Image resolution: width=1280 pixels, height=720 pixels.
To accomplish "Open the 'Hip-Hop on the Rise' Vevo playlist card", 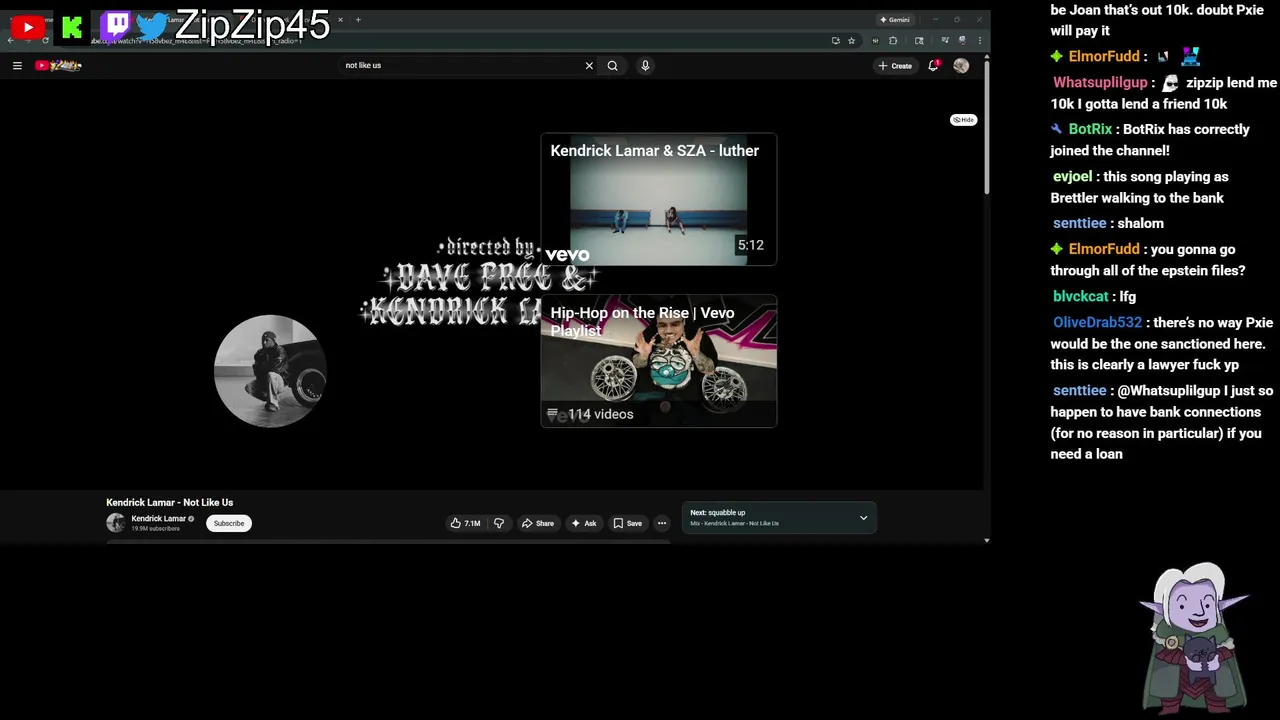I will (658, 361).
